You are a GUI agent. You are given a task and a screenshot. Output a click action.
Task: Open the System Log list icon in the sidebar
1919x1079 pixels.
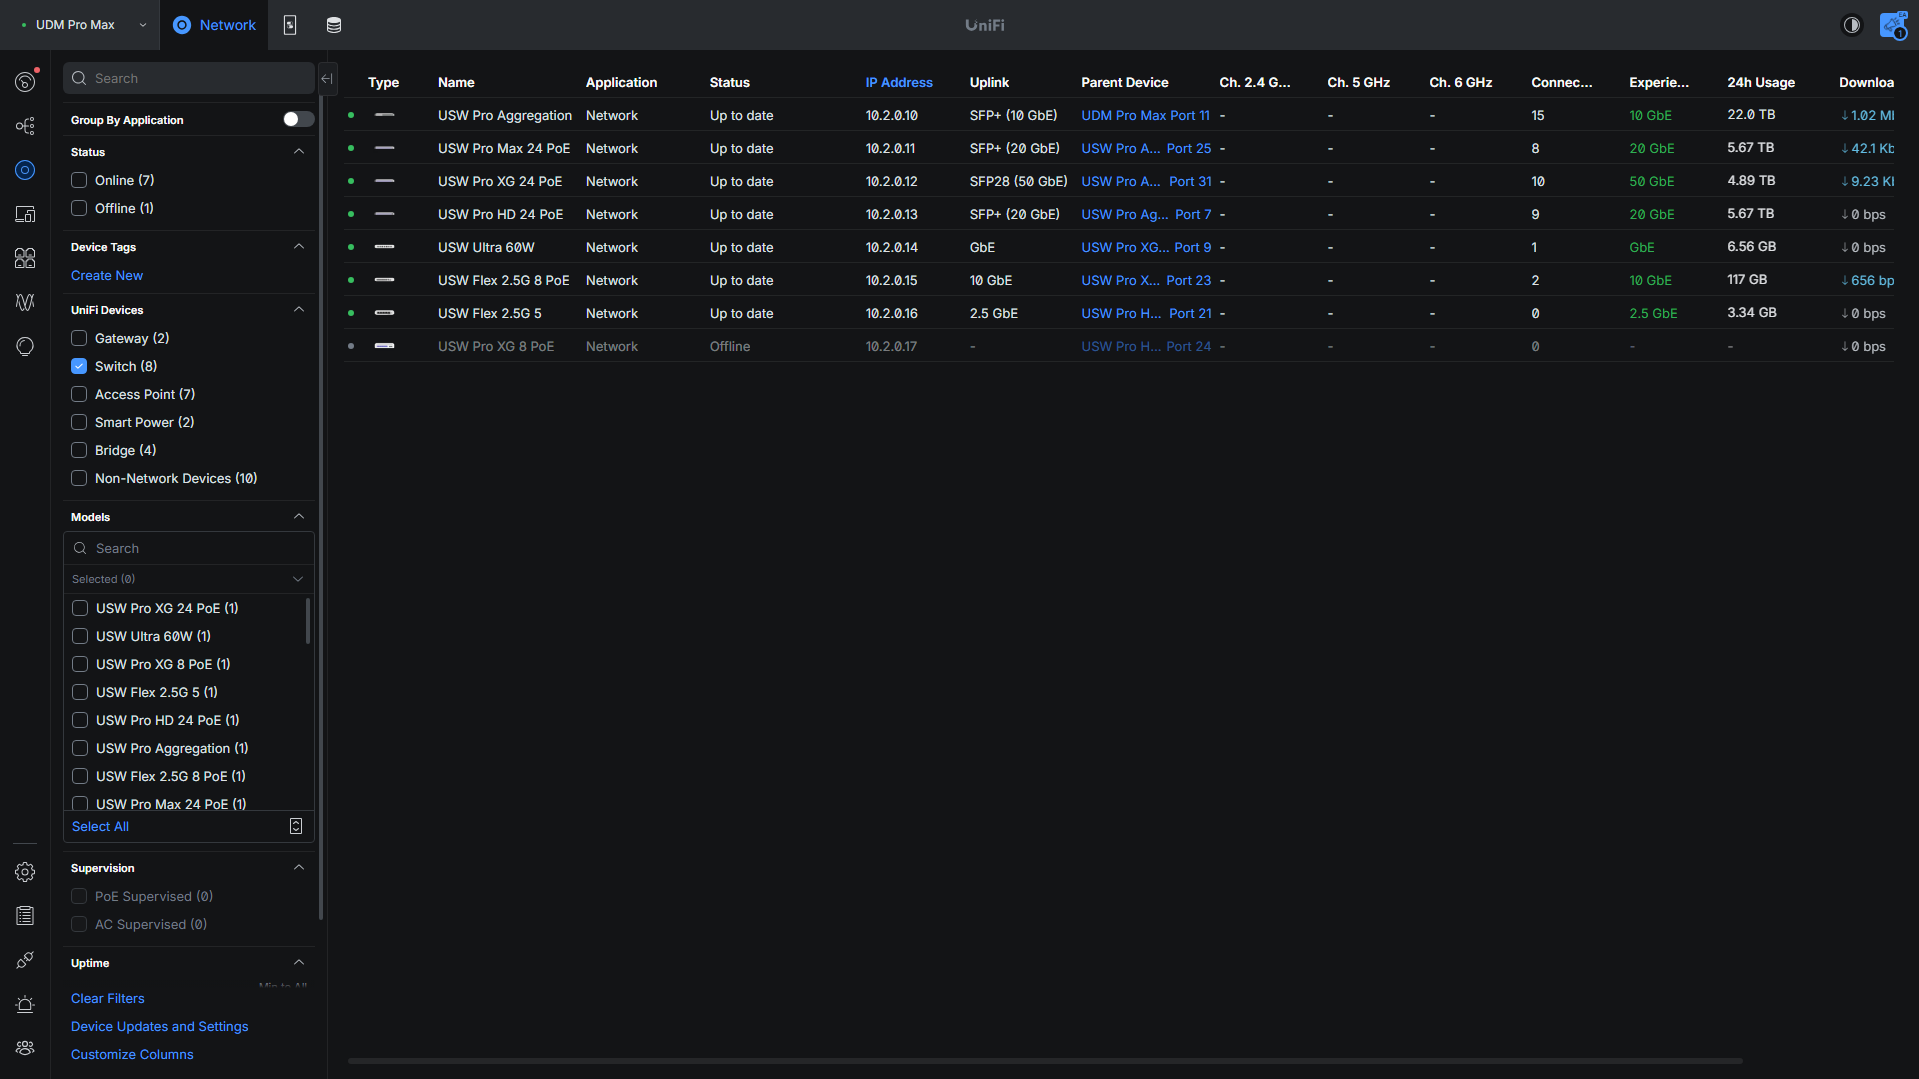pos(25,916)
